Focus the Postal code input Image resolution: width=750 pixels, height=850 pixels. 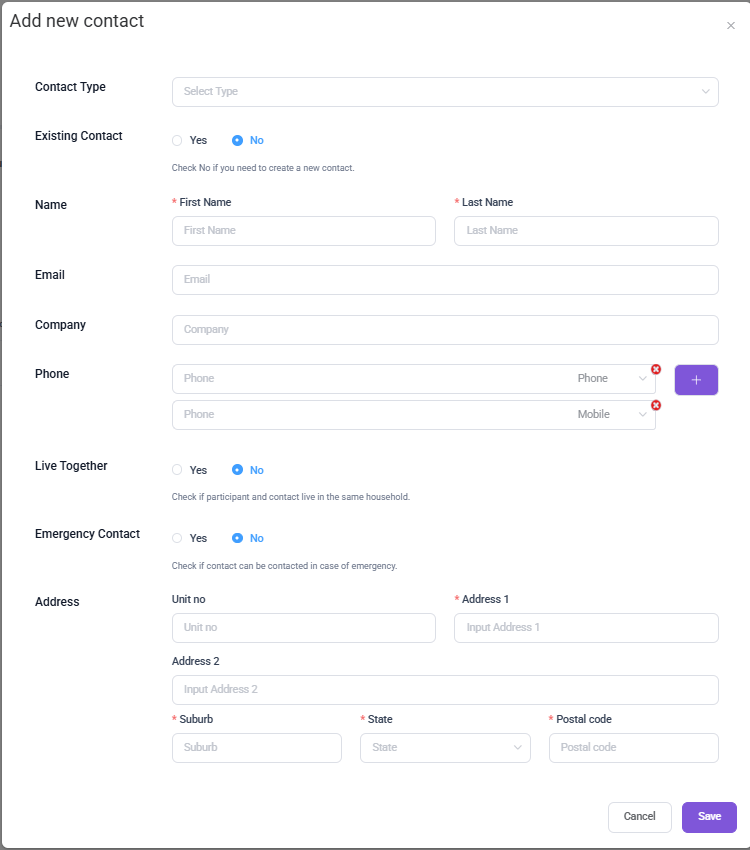click(633, 748)
